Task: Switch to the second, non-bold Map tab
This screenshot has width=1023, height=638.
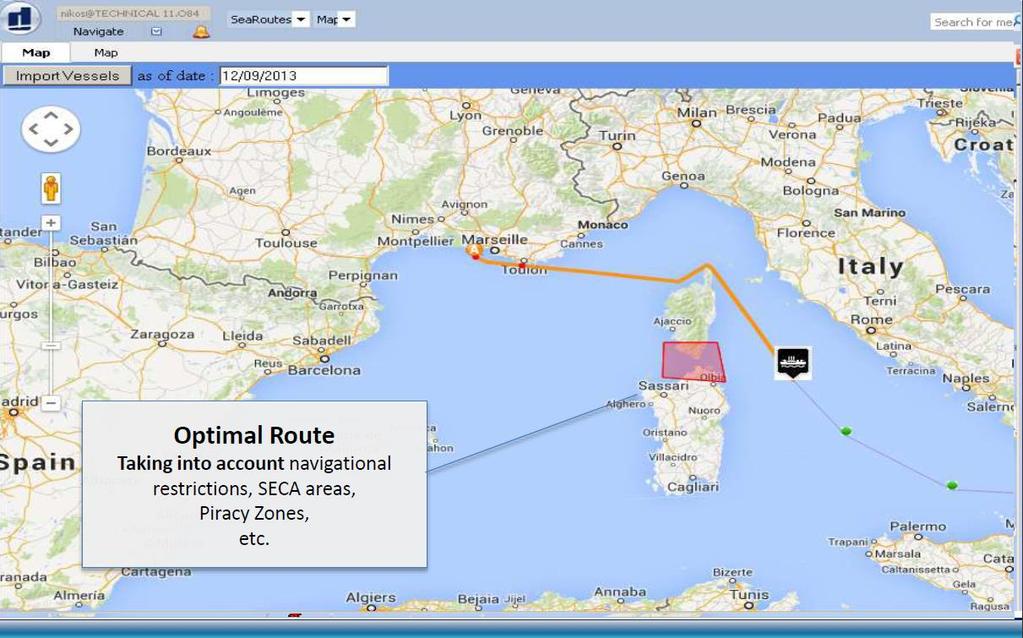Action: pyautogui.click(x=106, y=53)
